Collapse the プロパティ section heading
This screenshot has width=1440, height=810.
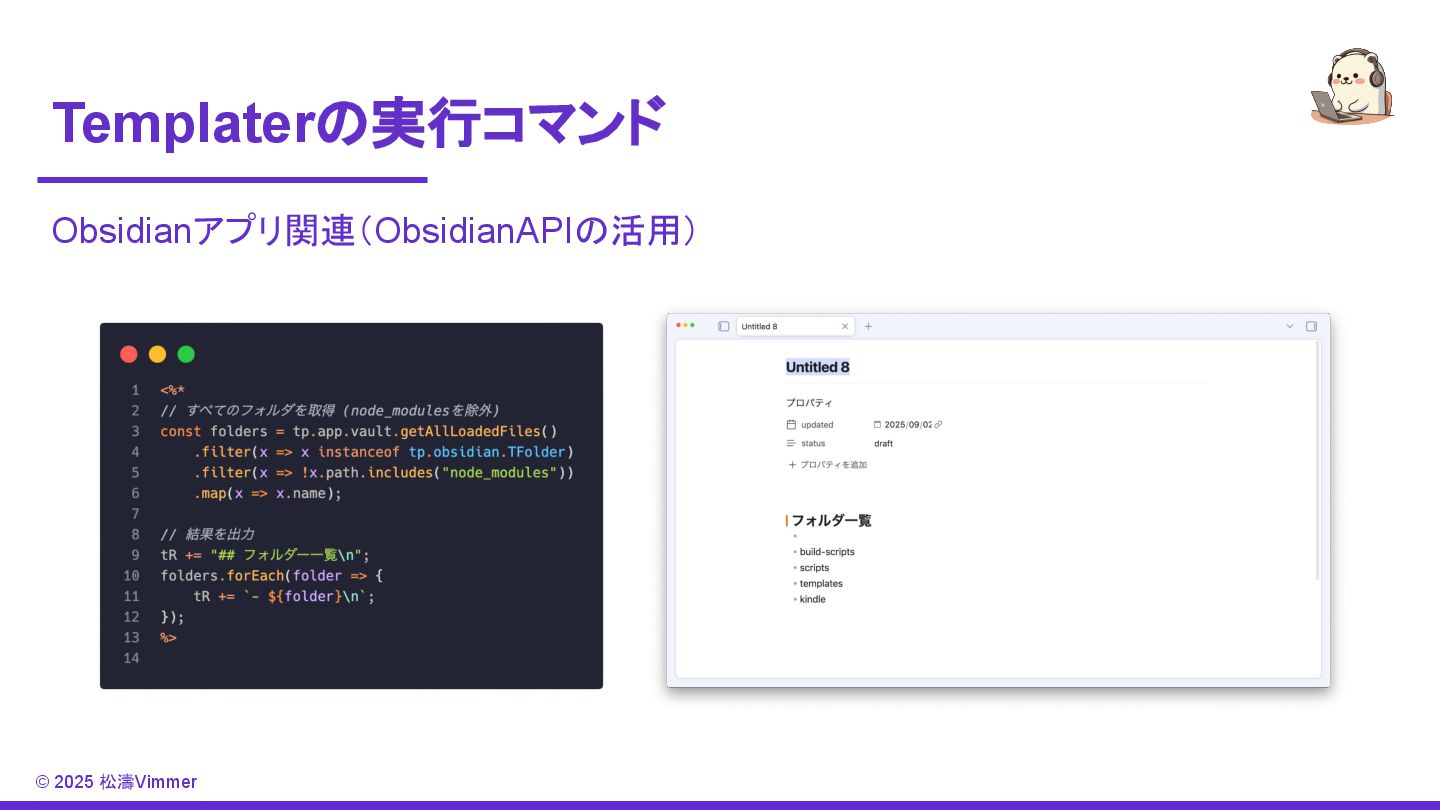tap(809, 403)
